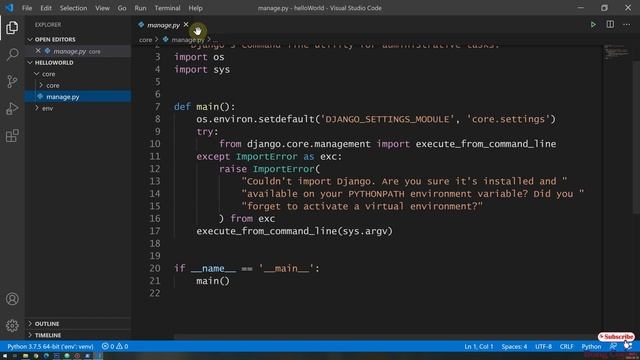The width and height of the screenshot is (640, 360).
Task: Open the Terminal menu
Action: [x=167, y=8]
